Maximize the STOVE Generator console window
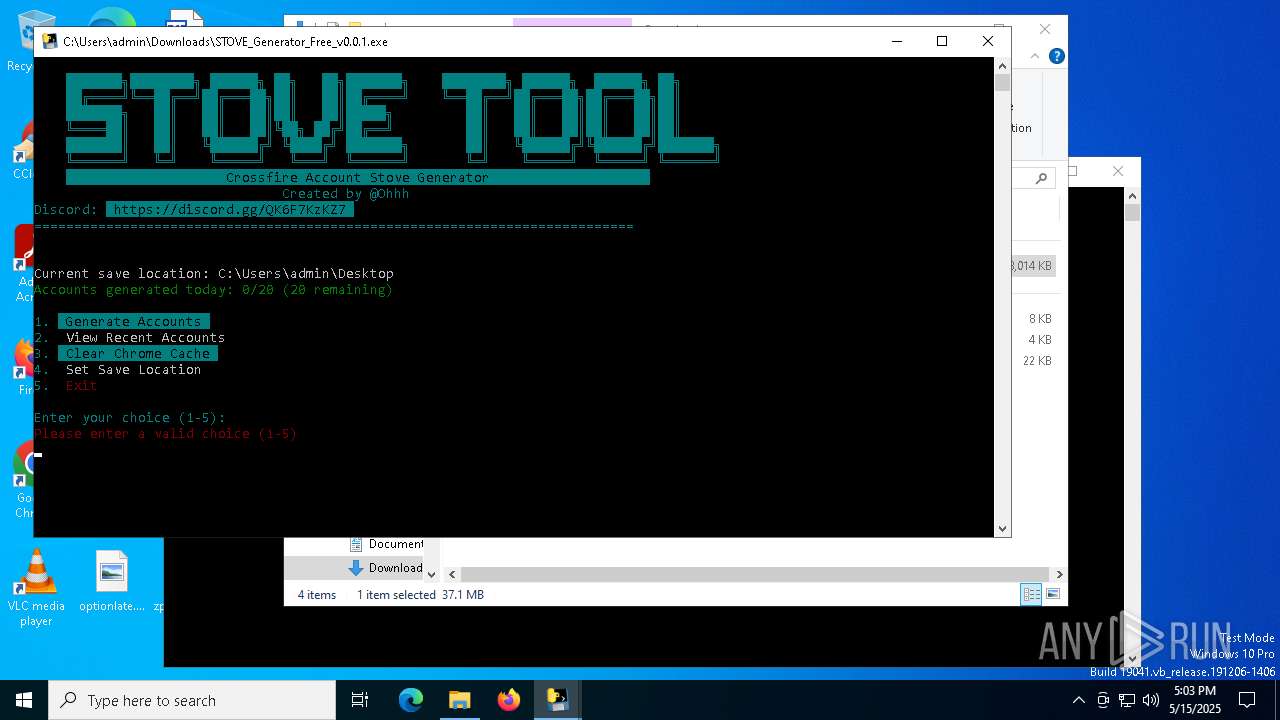1280x720 pixels. point(941,41)
